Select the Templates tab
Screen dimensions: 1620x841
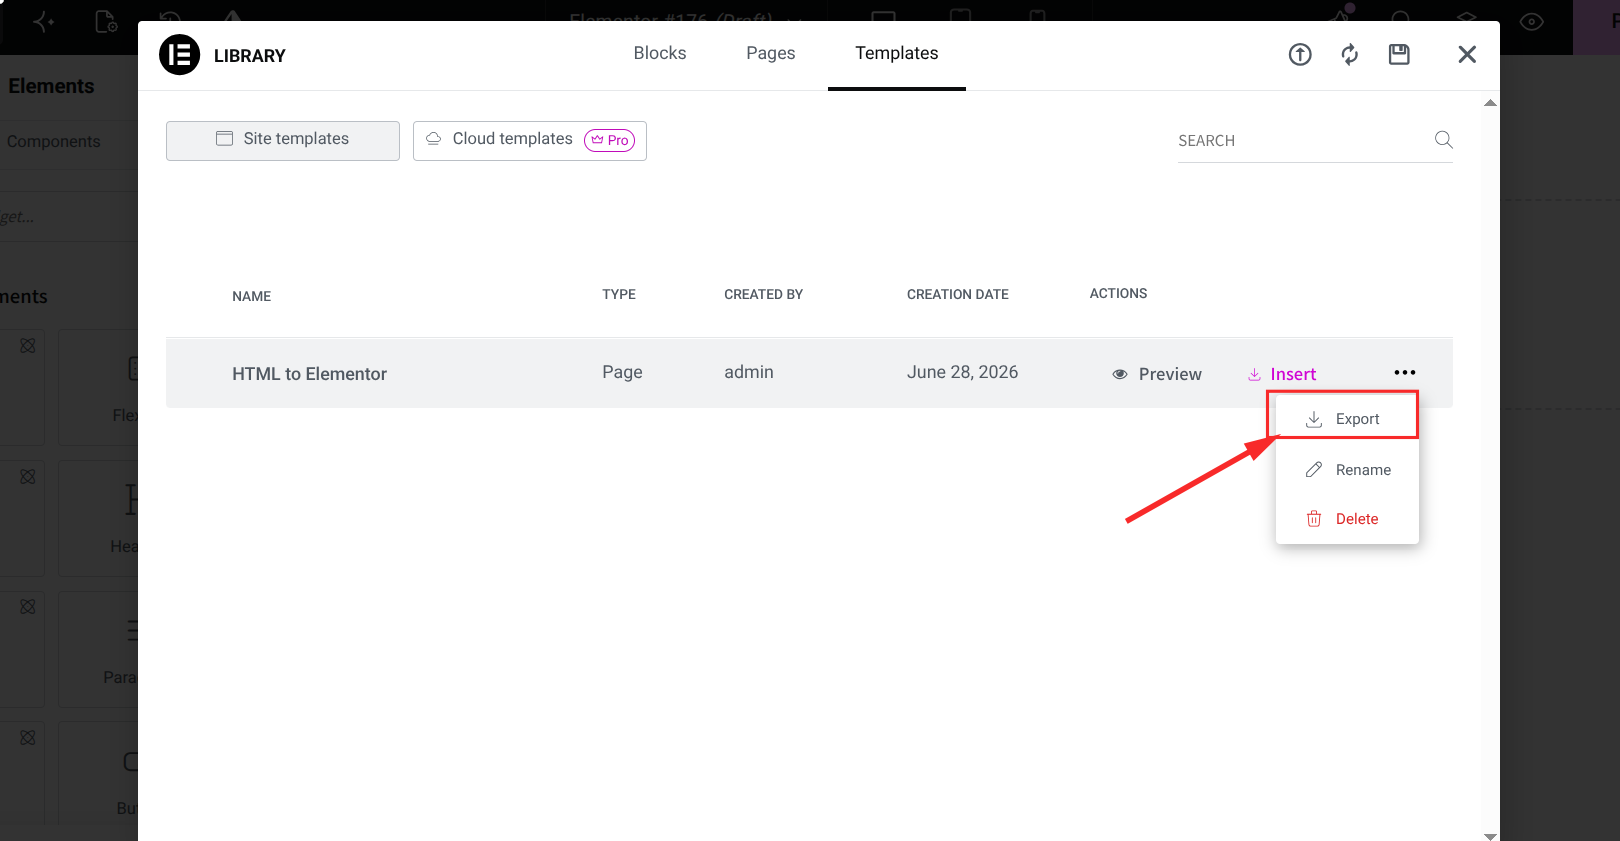coord(897,53)
